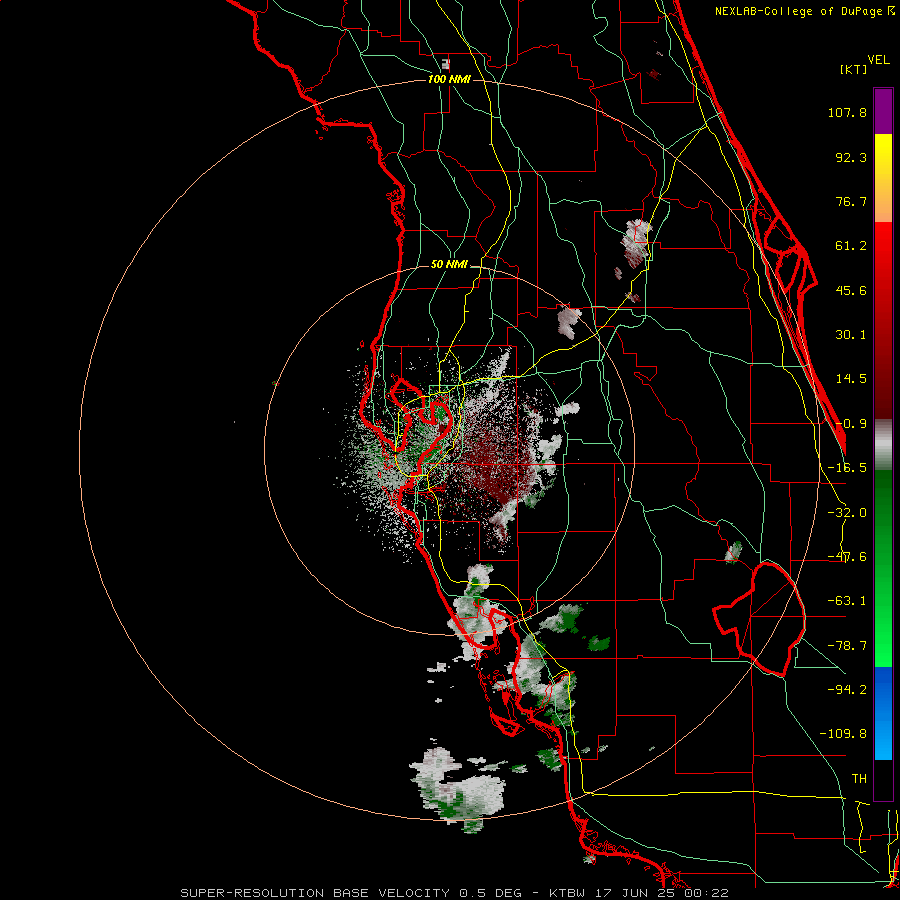Viewport: 900px width, 900px height.
Task: Click the 76.7 velocity scale value
Action: click(x=851, y=201)
